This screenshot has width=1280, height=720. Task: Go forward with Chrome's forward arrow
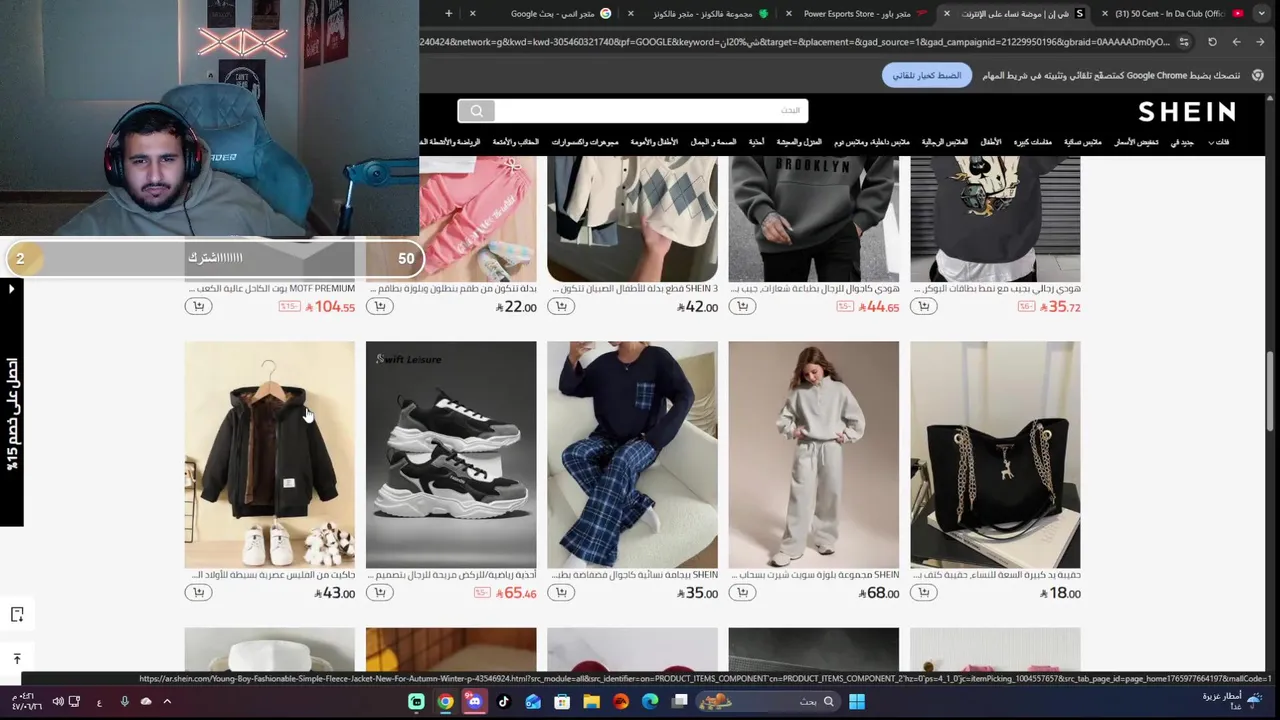[1236, 42]
